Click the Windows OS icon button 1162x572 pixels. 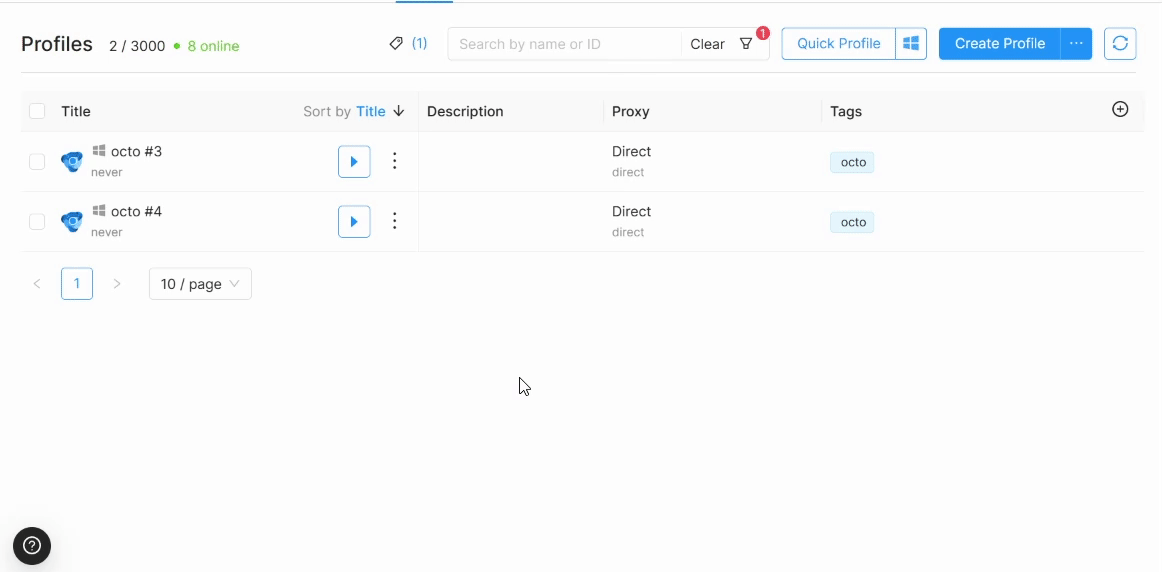911,44
